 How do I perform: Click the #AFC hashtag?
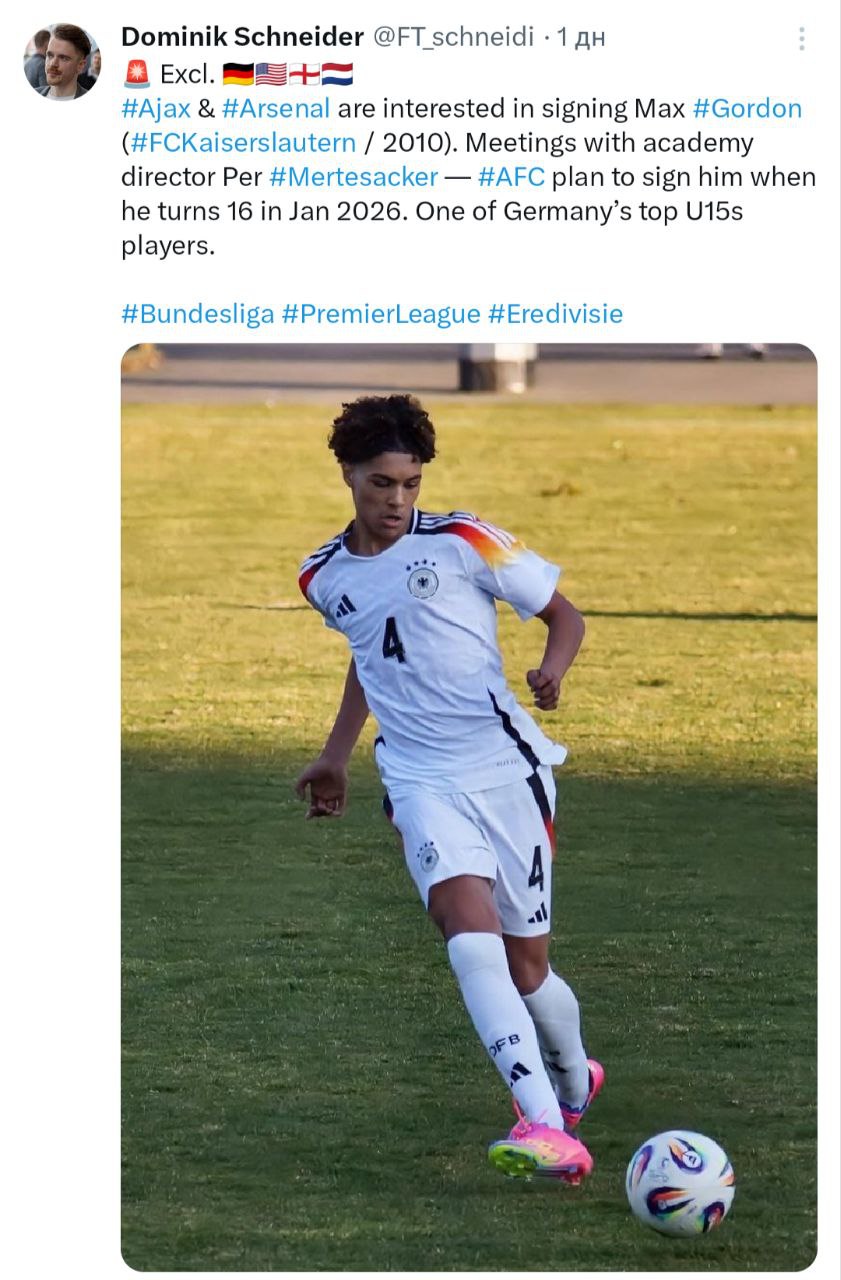click(x=511, y=178)
